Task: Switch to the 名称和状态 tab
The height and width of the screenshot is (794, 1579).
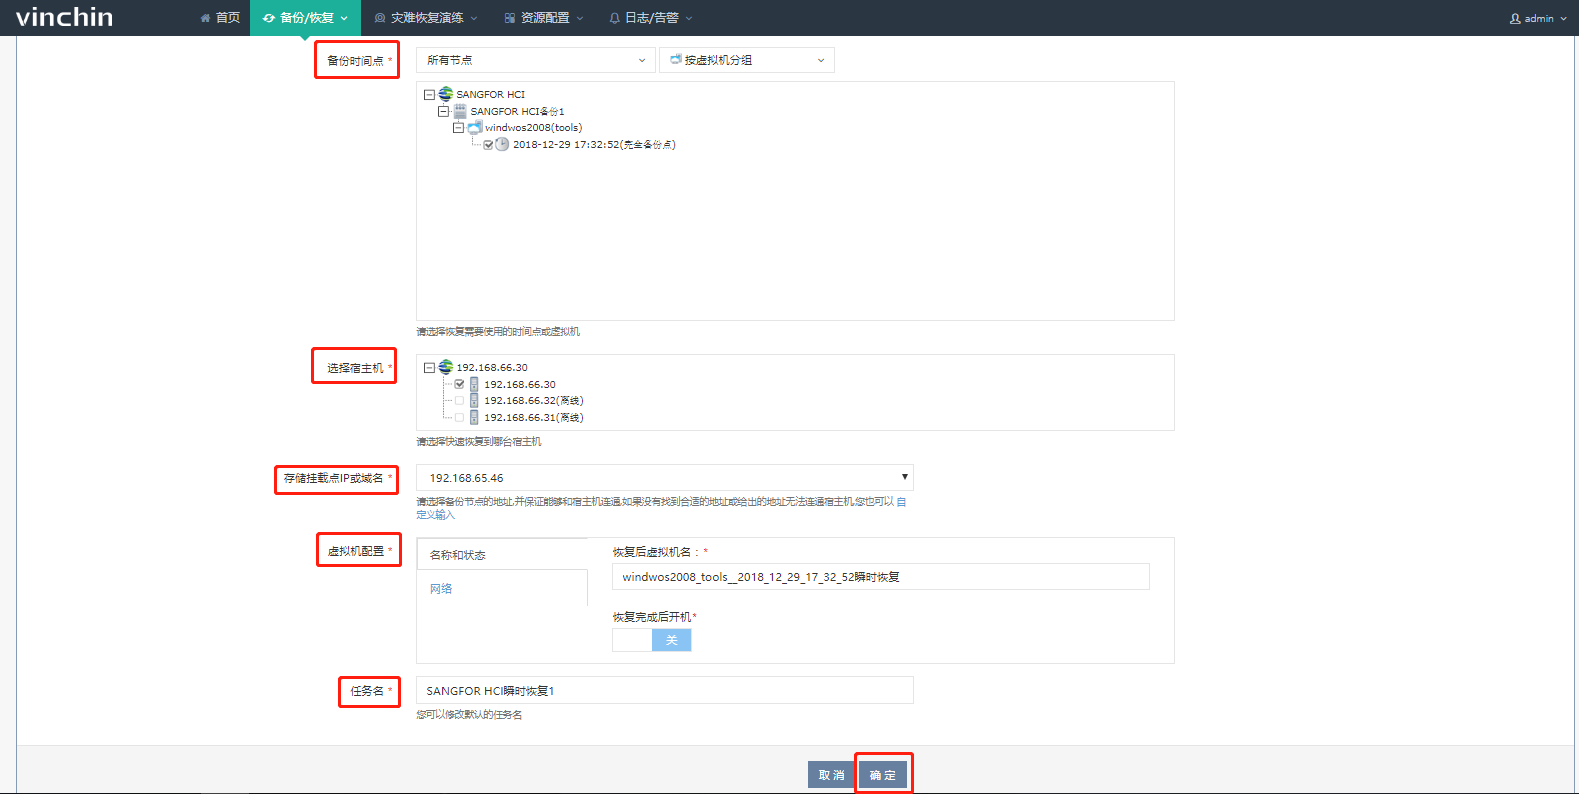Action: (502, 555)
